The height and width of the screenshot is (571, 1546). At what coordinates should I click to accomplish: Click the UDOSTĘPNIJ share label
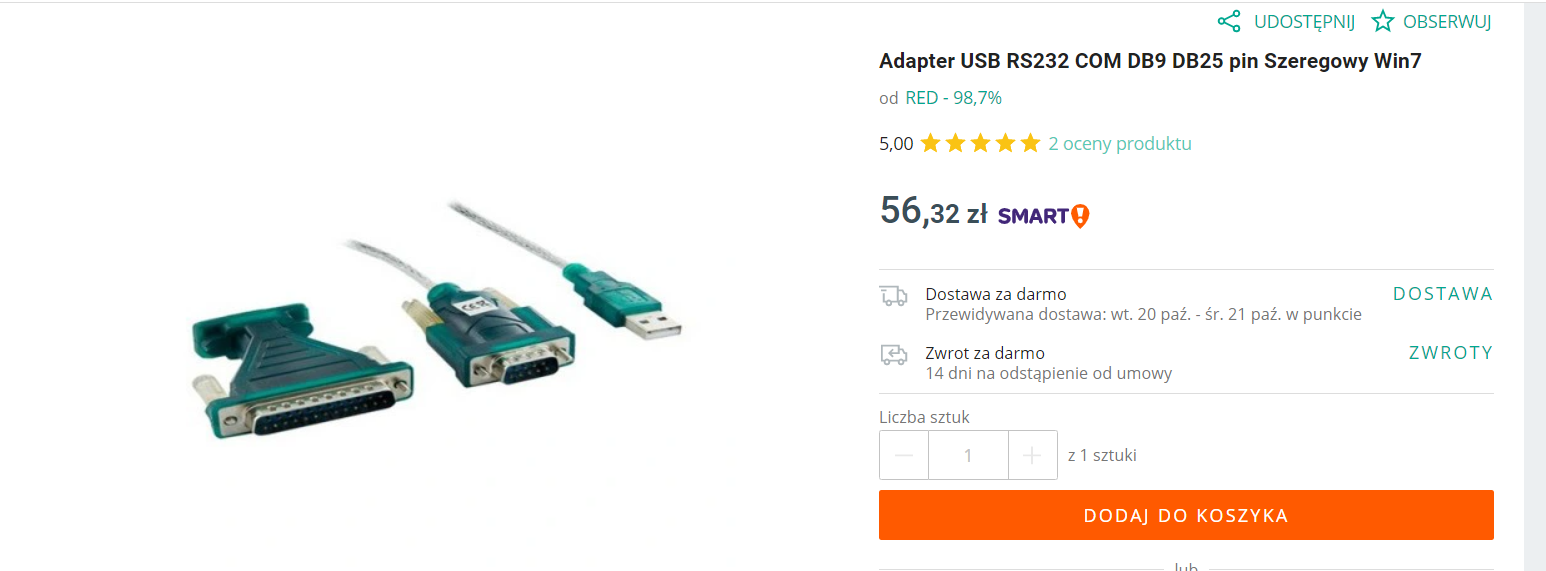(x=1304, y=21)
